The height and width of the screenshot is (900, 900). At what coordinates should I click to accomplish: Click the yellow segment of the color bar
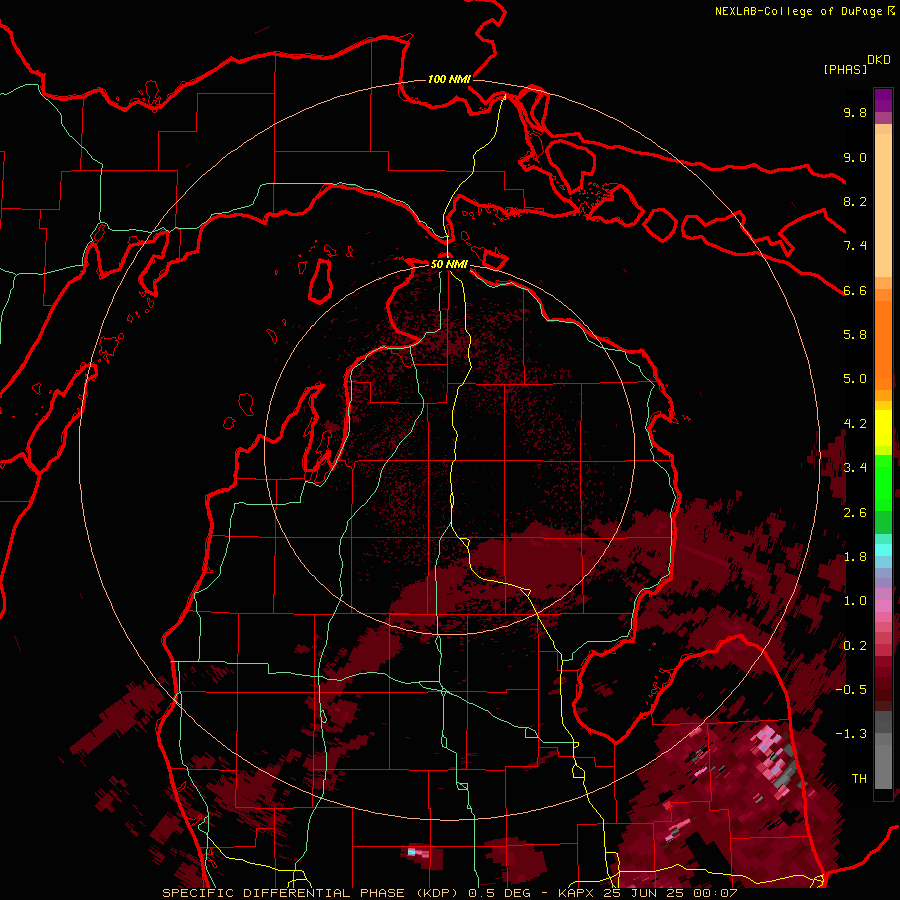click(883, 428)
